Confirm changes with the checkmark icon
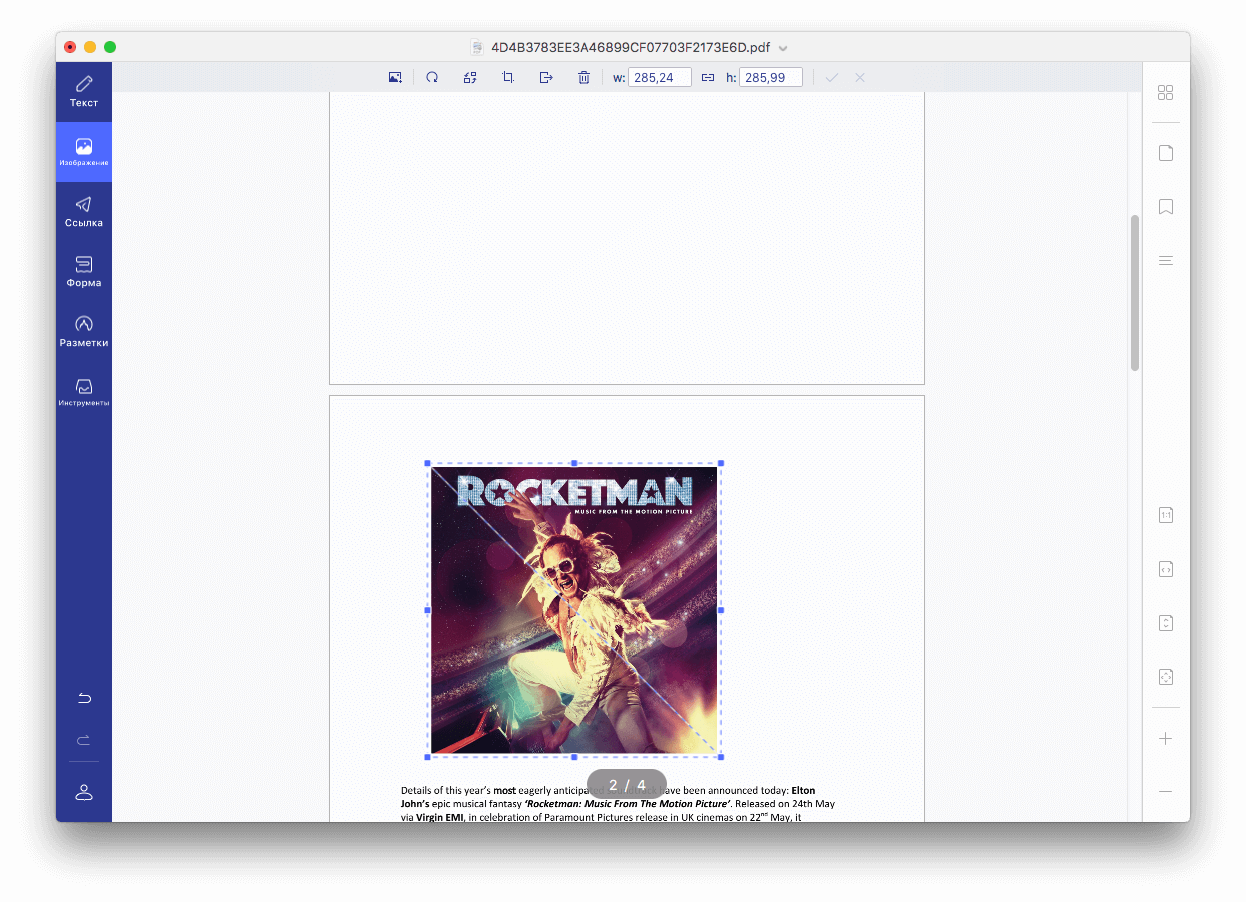Viewport: 1246px width, 902px height. (832, 77)
